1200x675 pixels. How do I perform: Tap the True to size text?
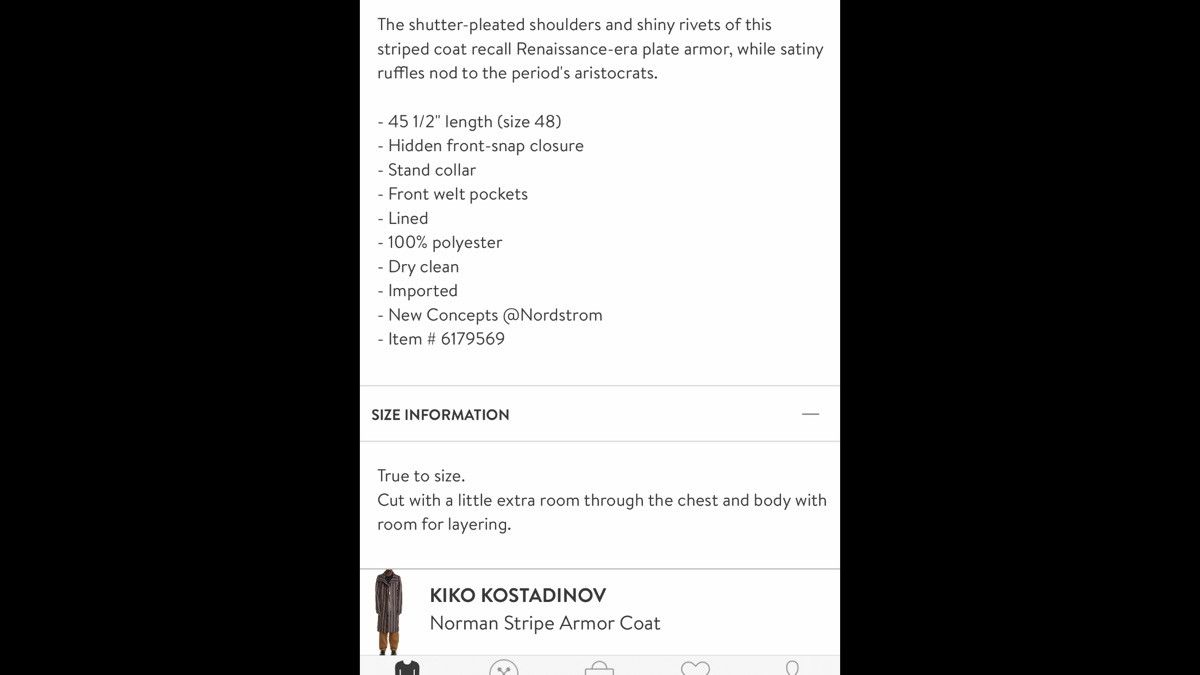click(x=421, y=476)
